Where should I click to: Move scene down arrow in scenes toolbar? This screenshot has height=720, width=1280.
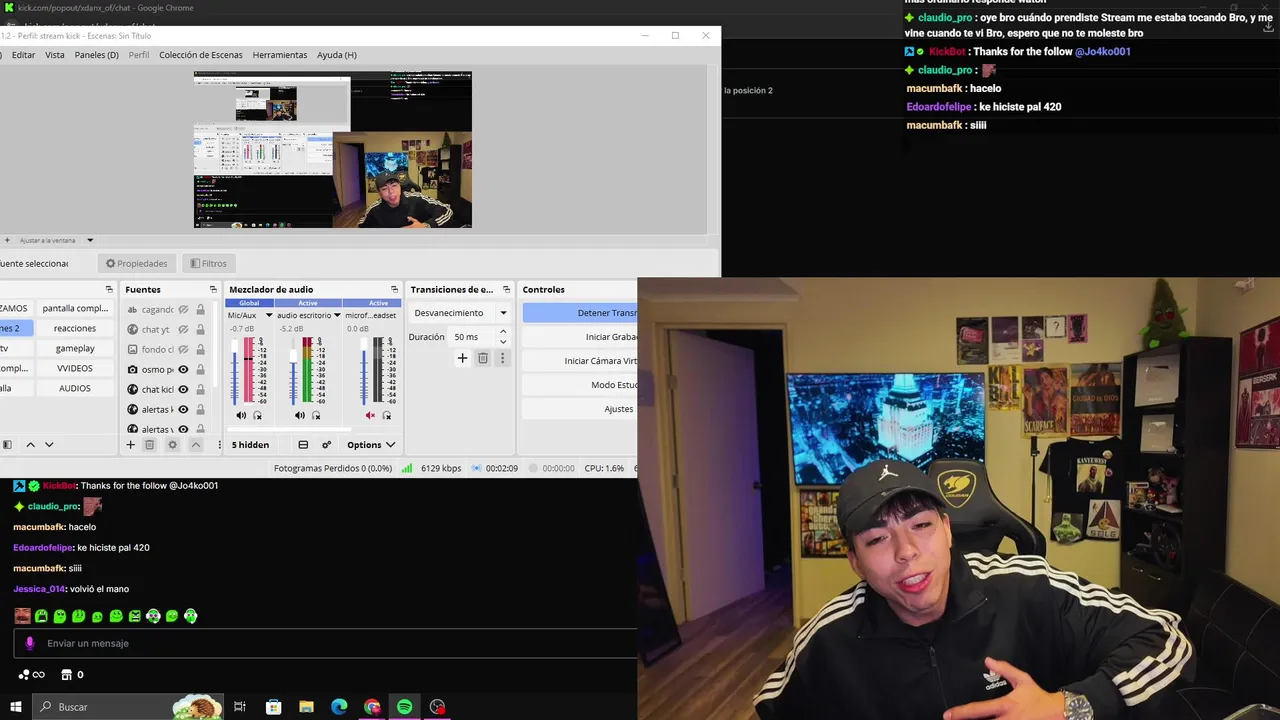[49, 445]
